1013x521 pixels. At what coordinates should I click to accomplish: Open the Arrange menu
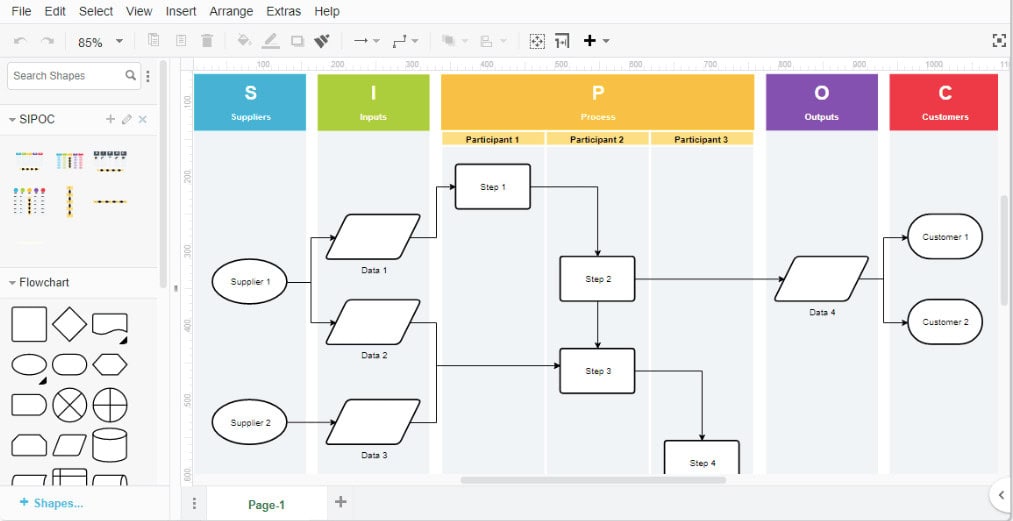[231, 11]
